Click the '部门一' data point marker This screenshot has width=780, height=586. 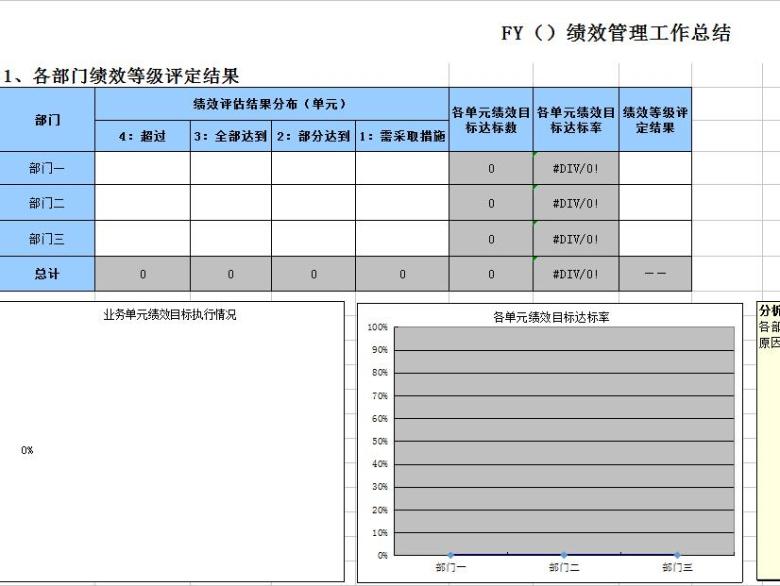click(x=451, y=555)
